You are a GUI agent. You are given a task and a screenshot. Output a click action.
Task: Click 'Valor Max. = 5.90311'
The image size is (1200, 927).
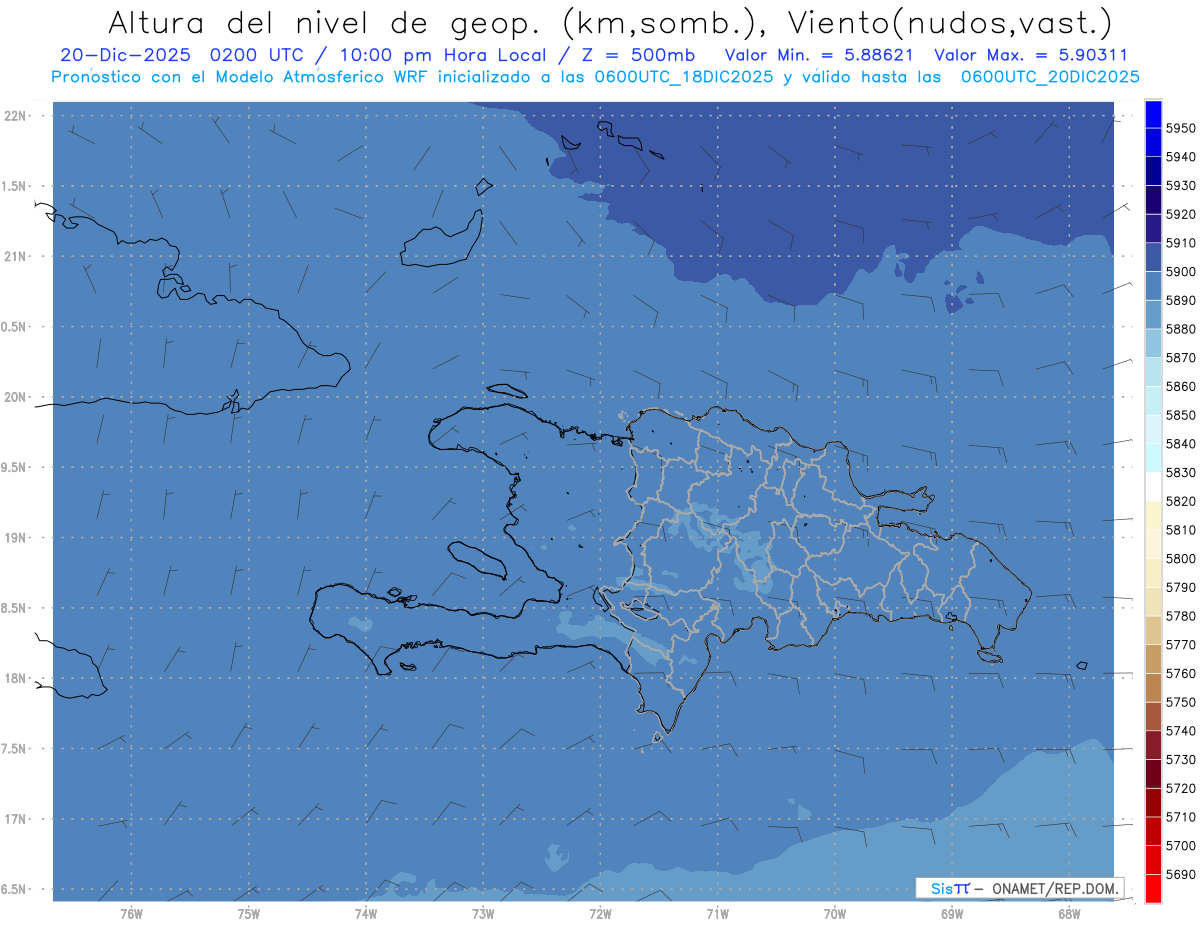pos(1032,55)
